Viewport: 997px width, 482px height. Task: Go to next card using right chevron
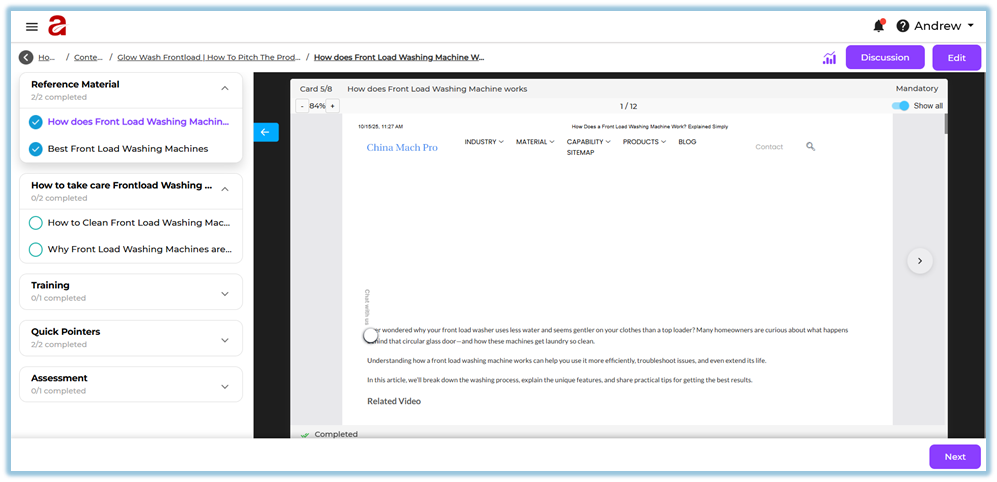click(x=919, y=261)
